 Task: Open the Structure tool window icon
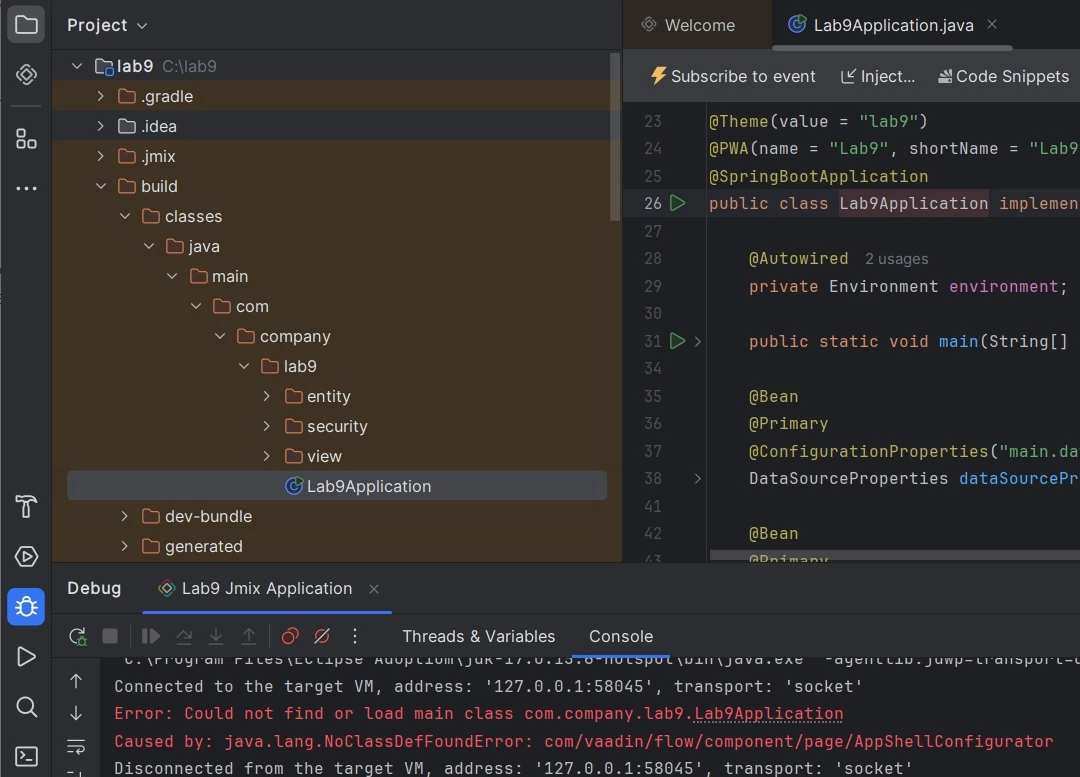(26, 139)
